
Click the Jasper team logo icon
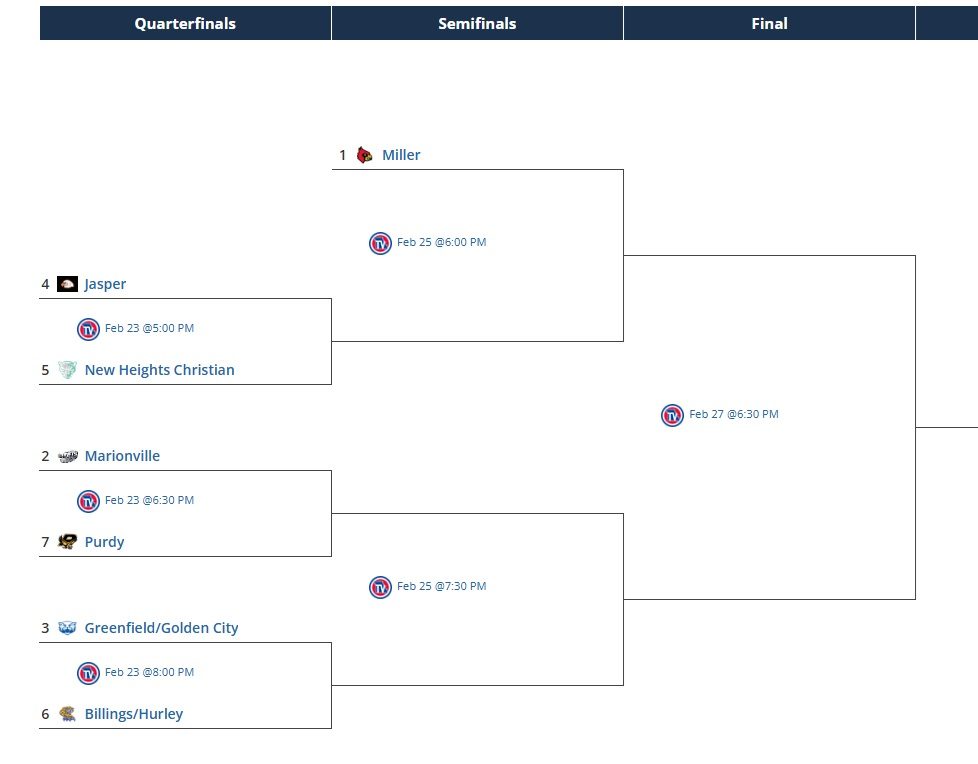tap(67, 284)
